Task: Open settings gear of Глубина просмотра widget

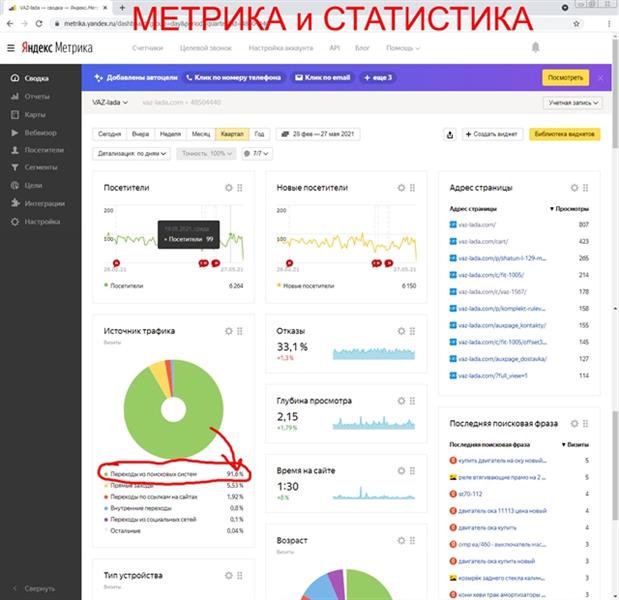Action: point(401,401)
